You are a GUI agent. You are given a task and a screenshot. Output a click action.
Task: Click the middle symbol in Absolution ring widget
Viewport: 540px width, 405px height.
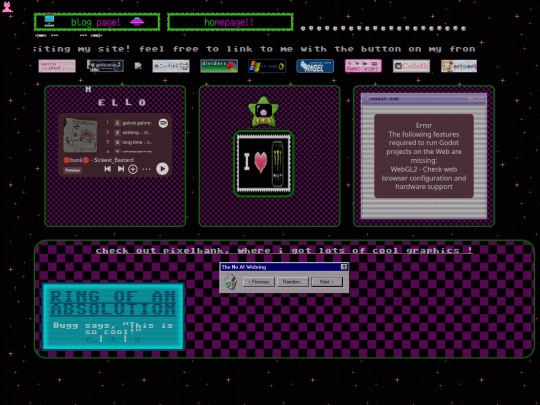coord(113,339)
